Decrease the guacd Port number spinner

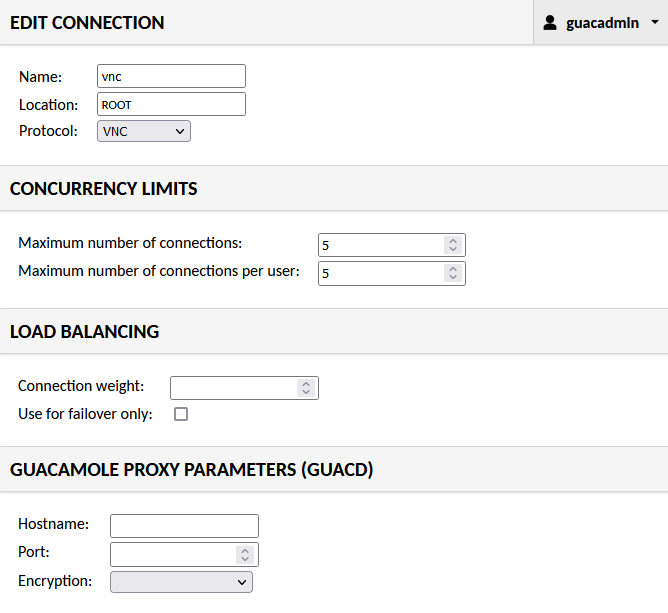click(245, 559)
